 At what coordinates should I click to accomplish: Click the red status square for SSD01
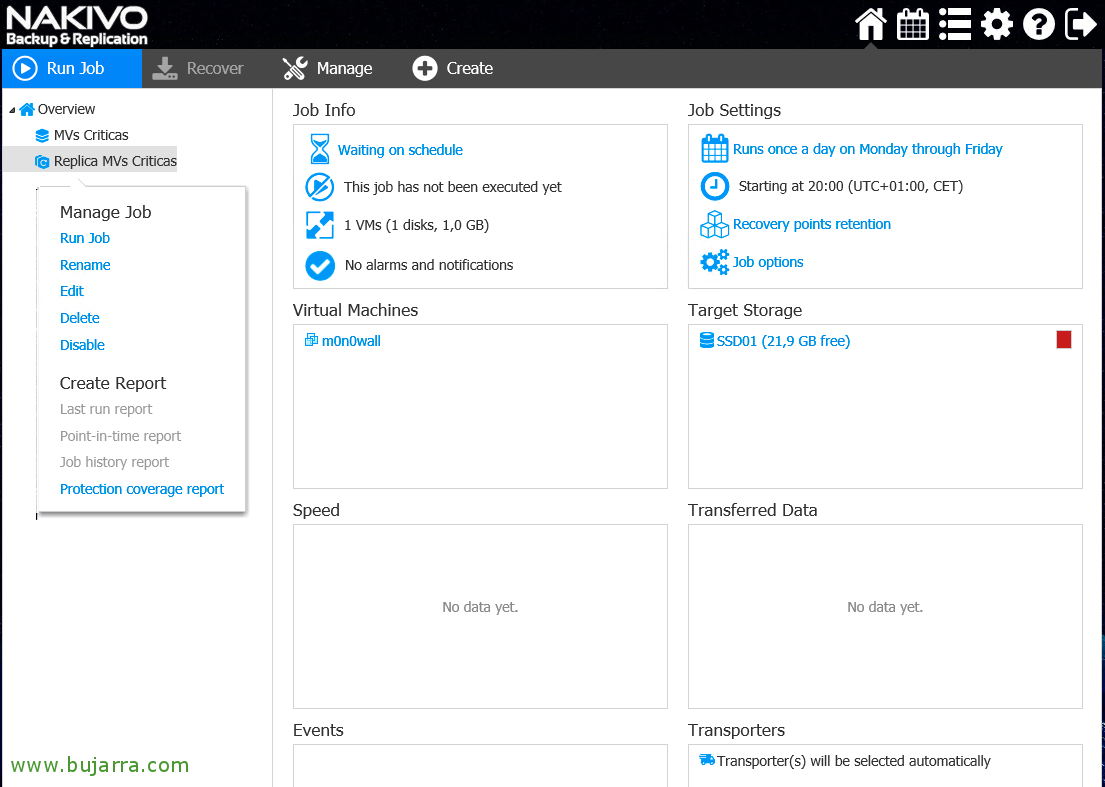[1064, 340]
